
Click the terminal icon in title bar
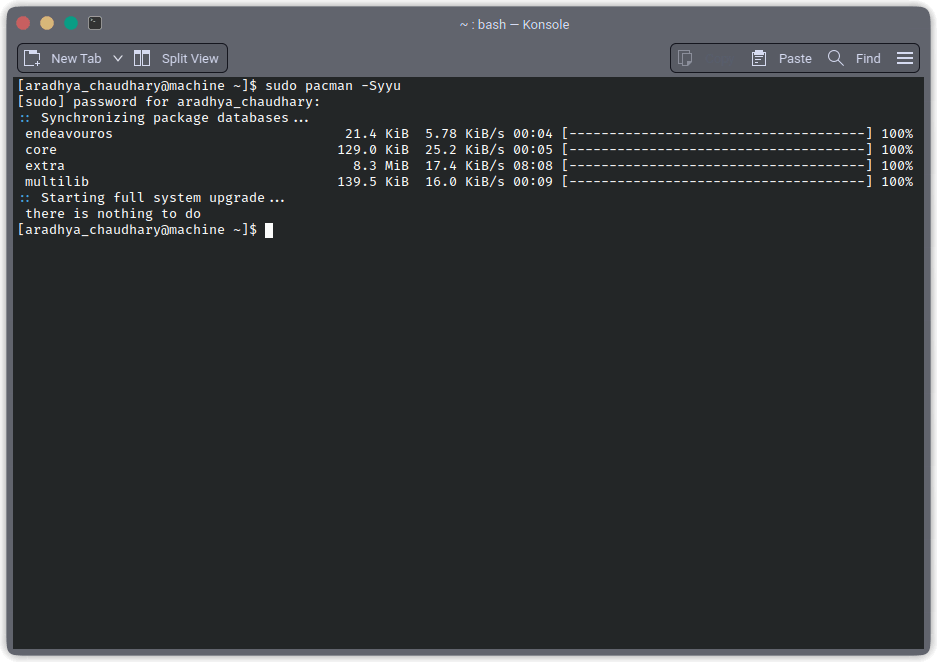[x=95, y=23]
